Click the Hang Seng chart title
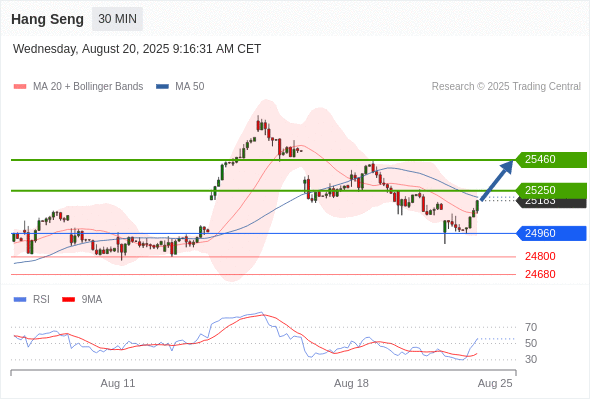The image size is (590, 400). (47, 19)
